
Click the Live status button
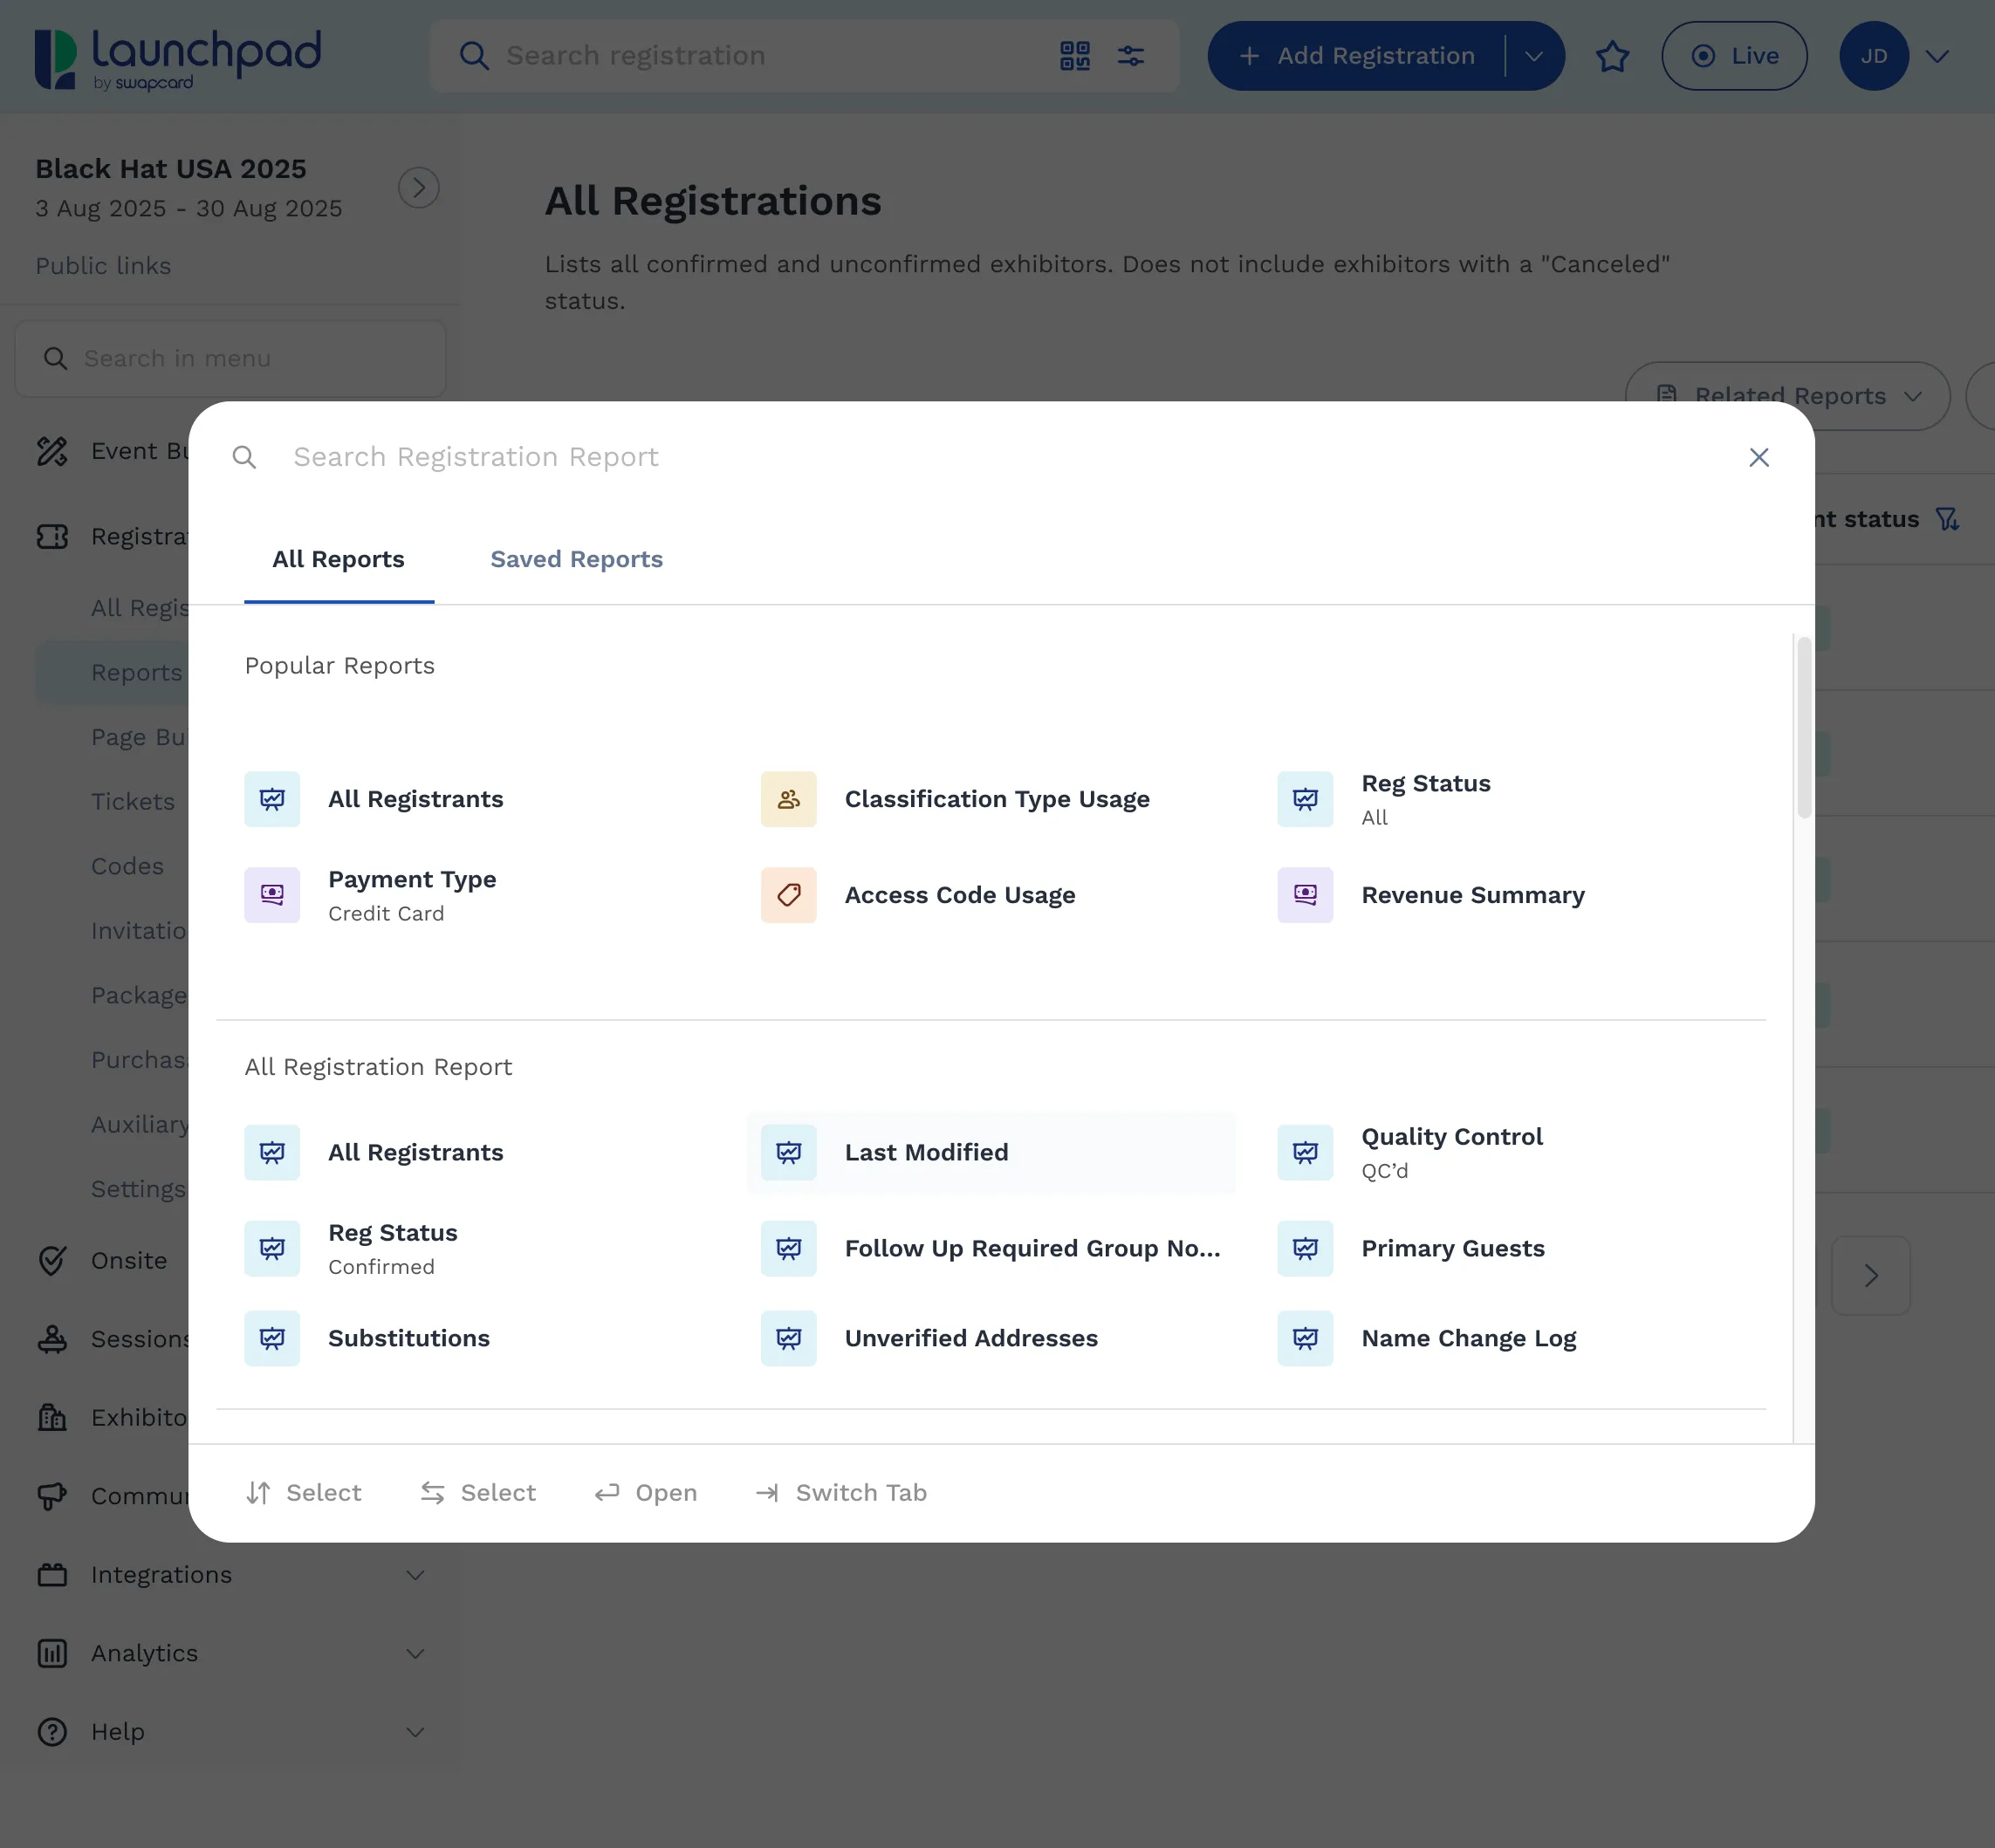click(1734, 56)
